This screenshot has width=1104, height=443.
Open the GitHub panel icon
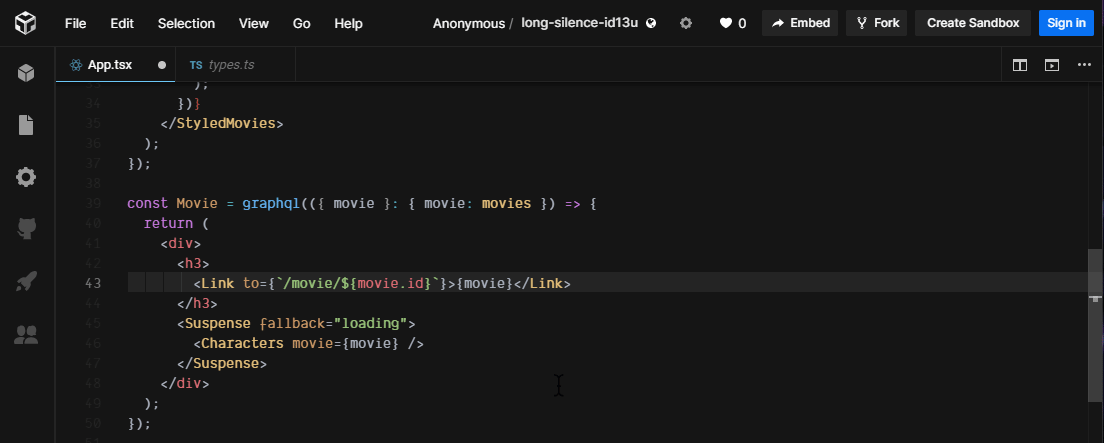[26, 229]
